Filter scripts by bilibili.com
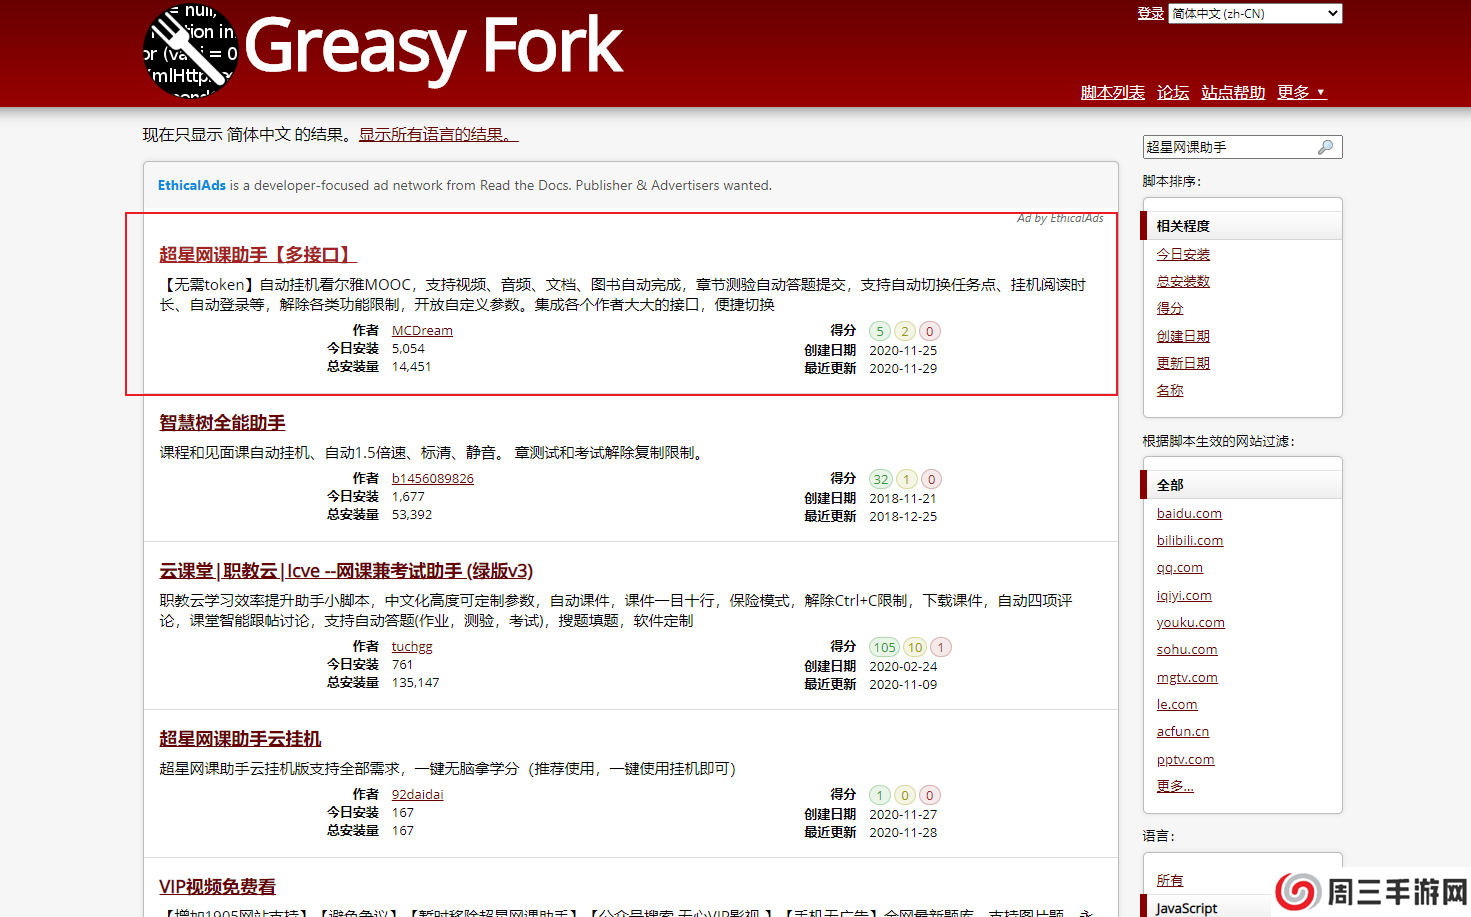Image resolution: width=1471 pixels, height=917 pixels. click(x=1189, y=540)
